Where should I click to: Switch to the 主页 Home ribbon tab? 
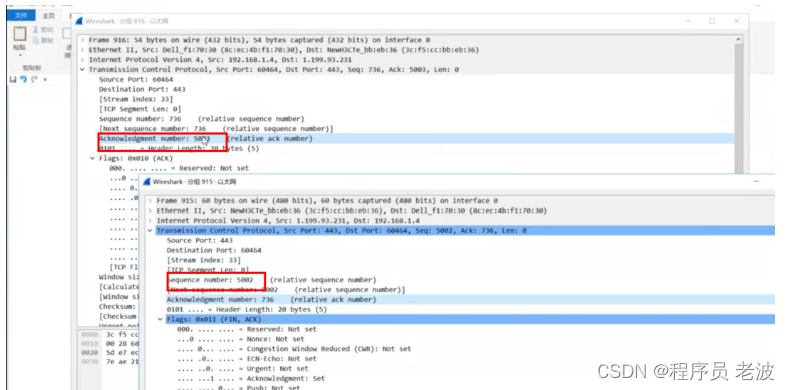(48, 16)
